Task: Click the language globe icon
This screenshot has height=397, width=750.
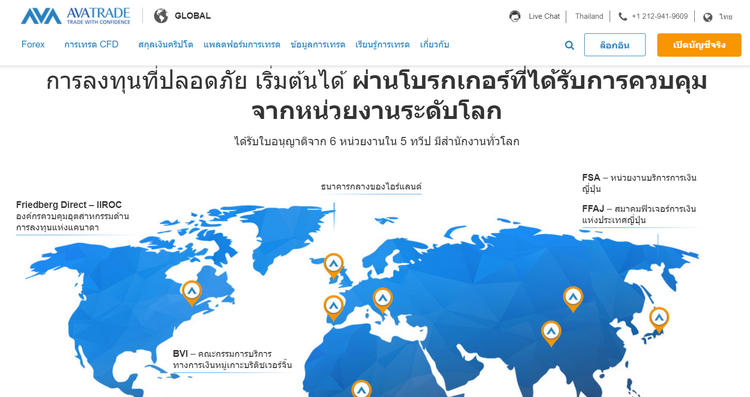Action: pyautogui.click(x=708, y=17)
